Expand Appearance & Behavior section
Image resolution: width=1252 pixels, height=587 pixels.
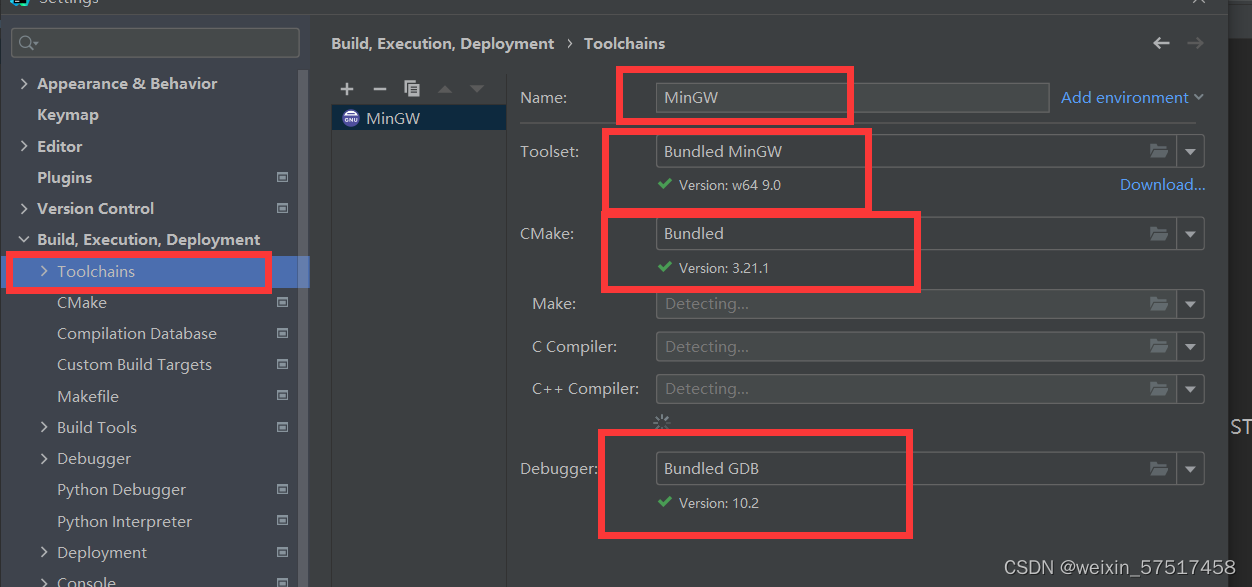(24, 84)
